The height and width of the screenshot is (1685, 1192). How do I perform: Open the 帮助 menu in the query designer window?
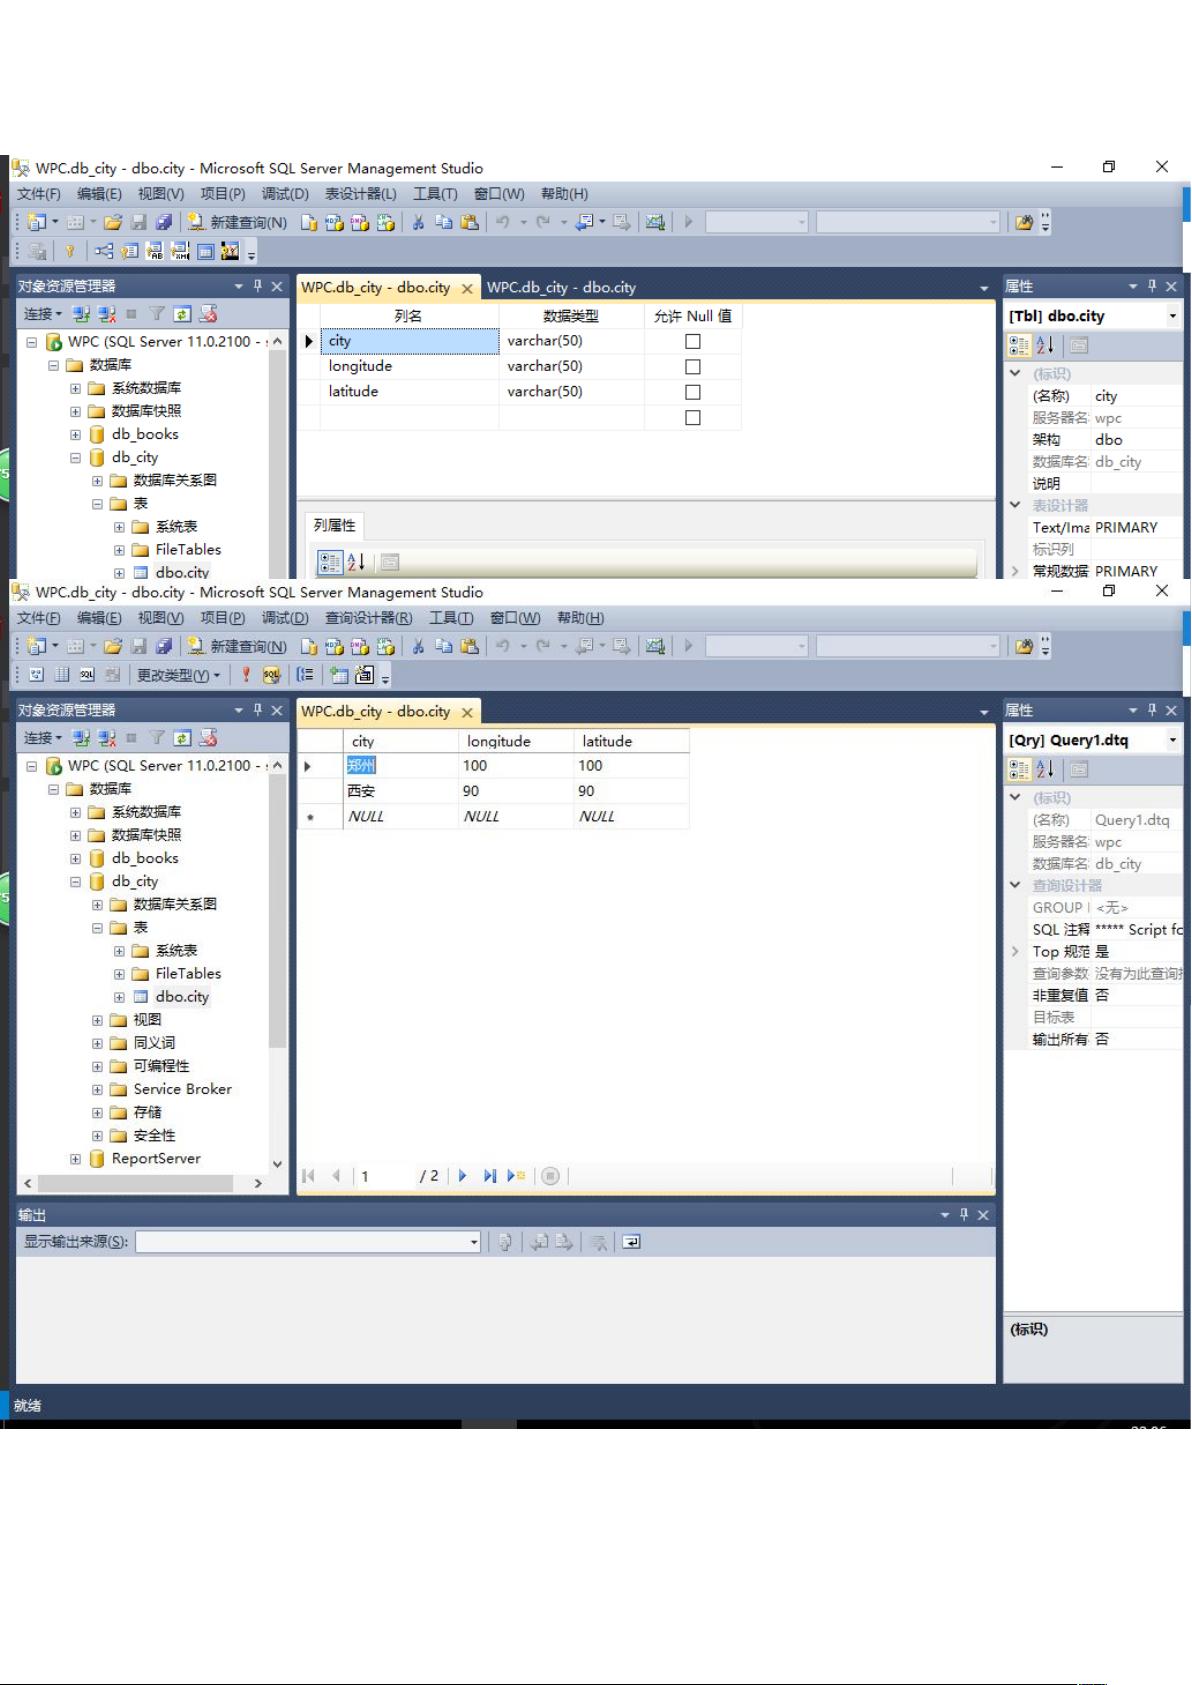(581, 618)
